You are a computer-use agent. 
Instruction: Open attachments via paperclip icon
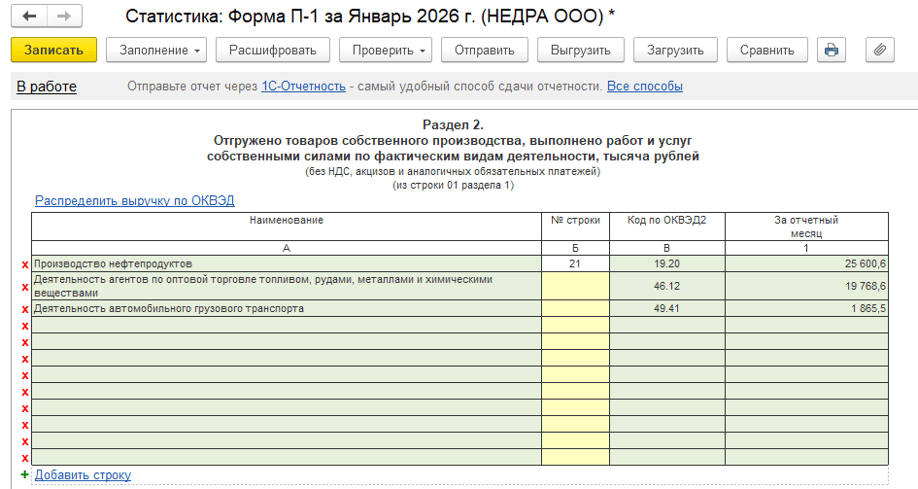[879, 50]
